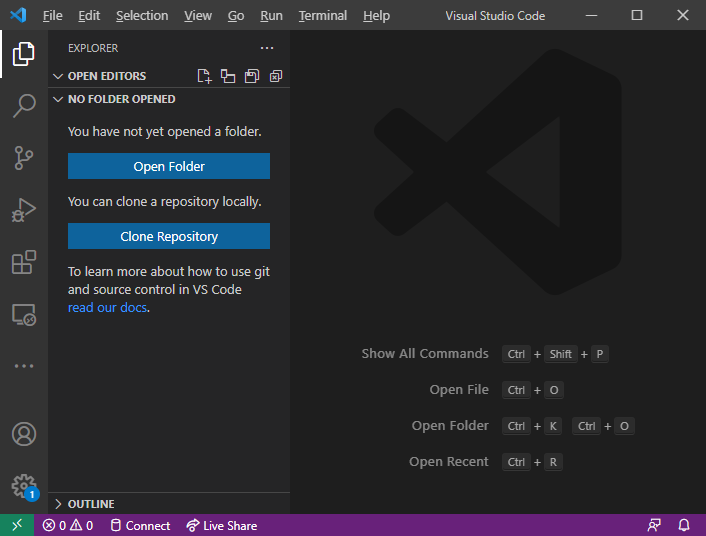Viewport: 706px width, 536px height.
Task: Close the Visual Studio Code window
Action: pos(683,15)
